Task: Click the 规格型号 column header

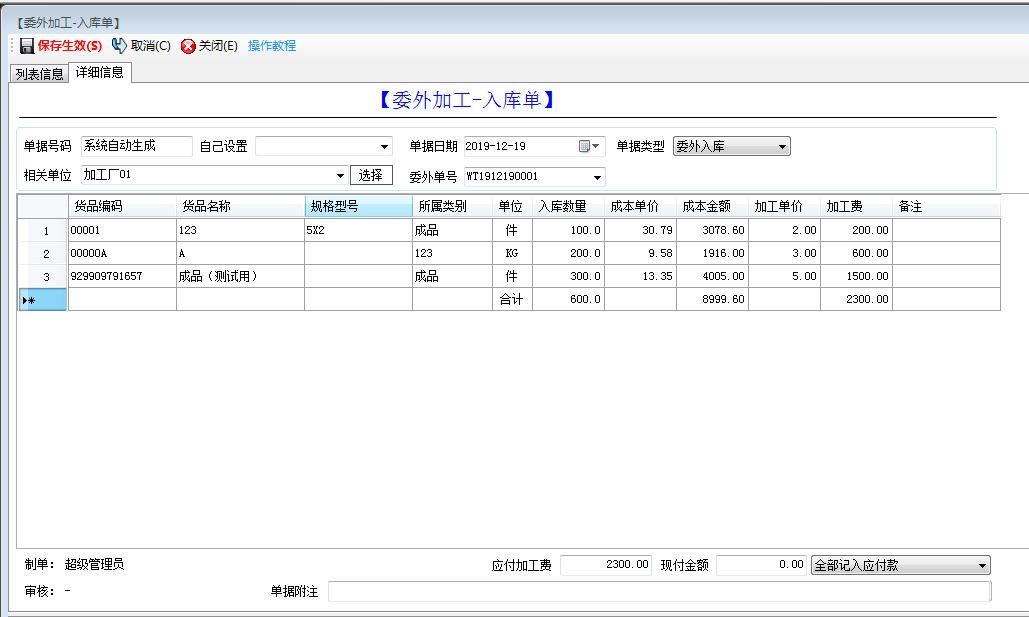Action: click(x=358, y=207)
